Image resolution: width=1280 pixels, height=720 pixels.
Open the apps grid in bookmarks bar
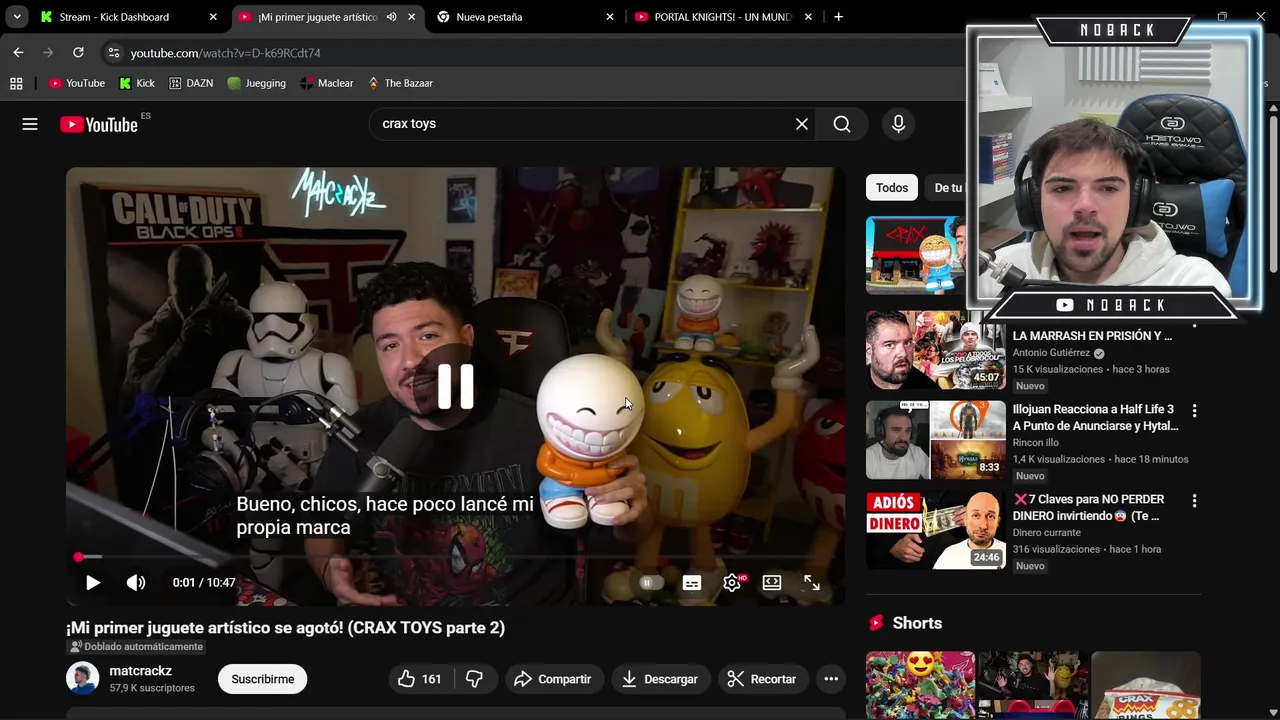point(16,83)
